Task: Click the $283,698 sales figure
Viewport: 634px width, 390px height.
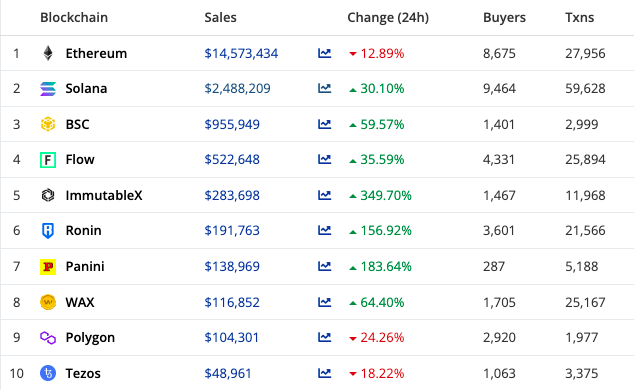Action: tap(232, 195)
